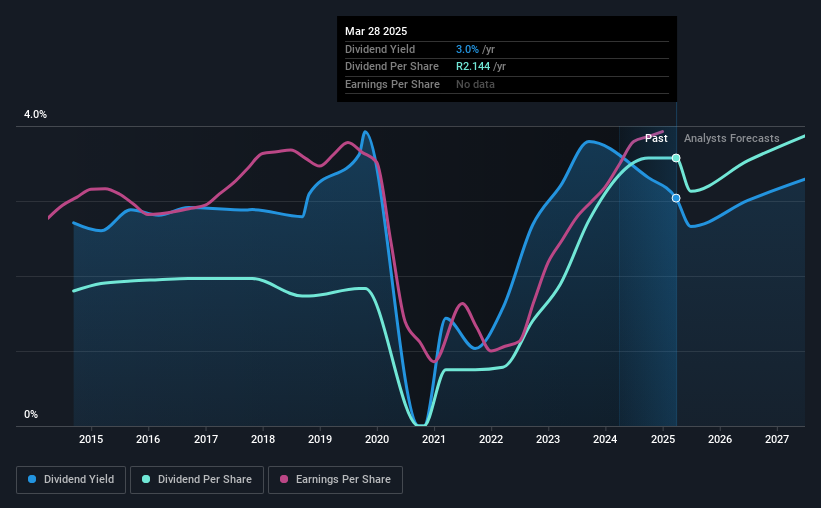
Task: Click the 2023 x-axis label
Action: (548, 439)
